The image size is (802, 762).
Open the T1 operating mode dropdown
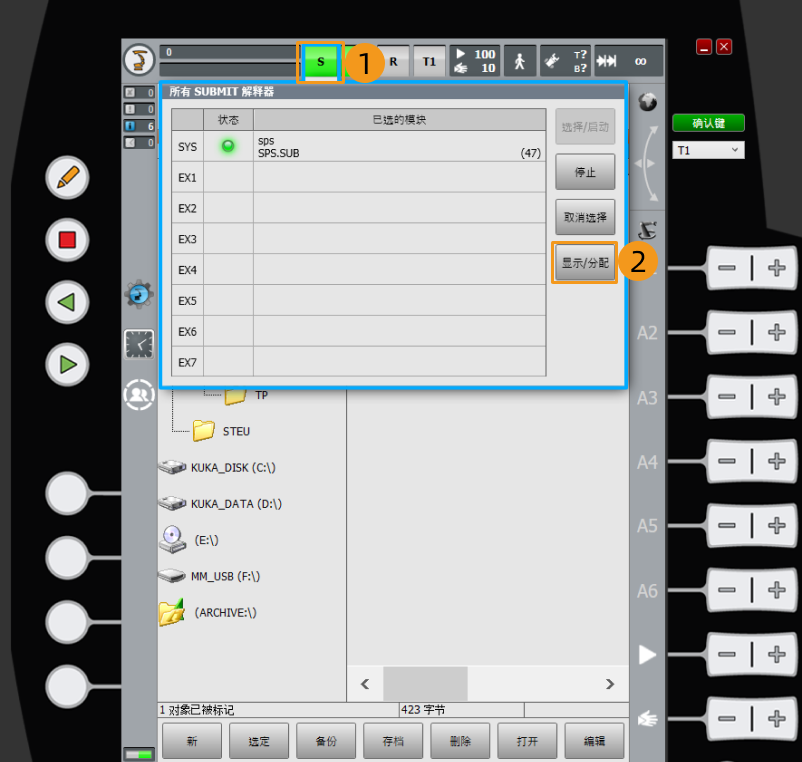tap(707, 149)
